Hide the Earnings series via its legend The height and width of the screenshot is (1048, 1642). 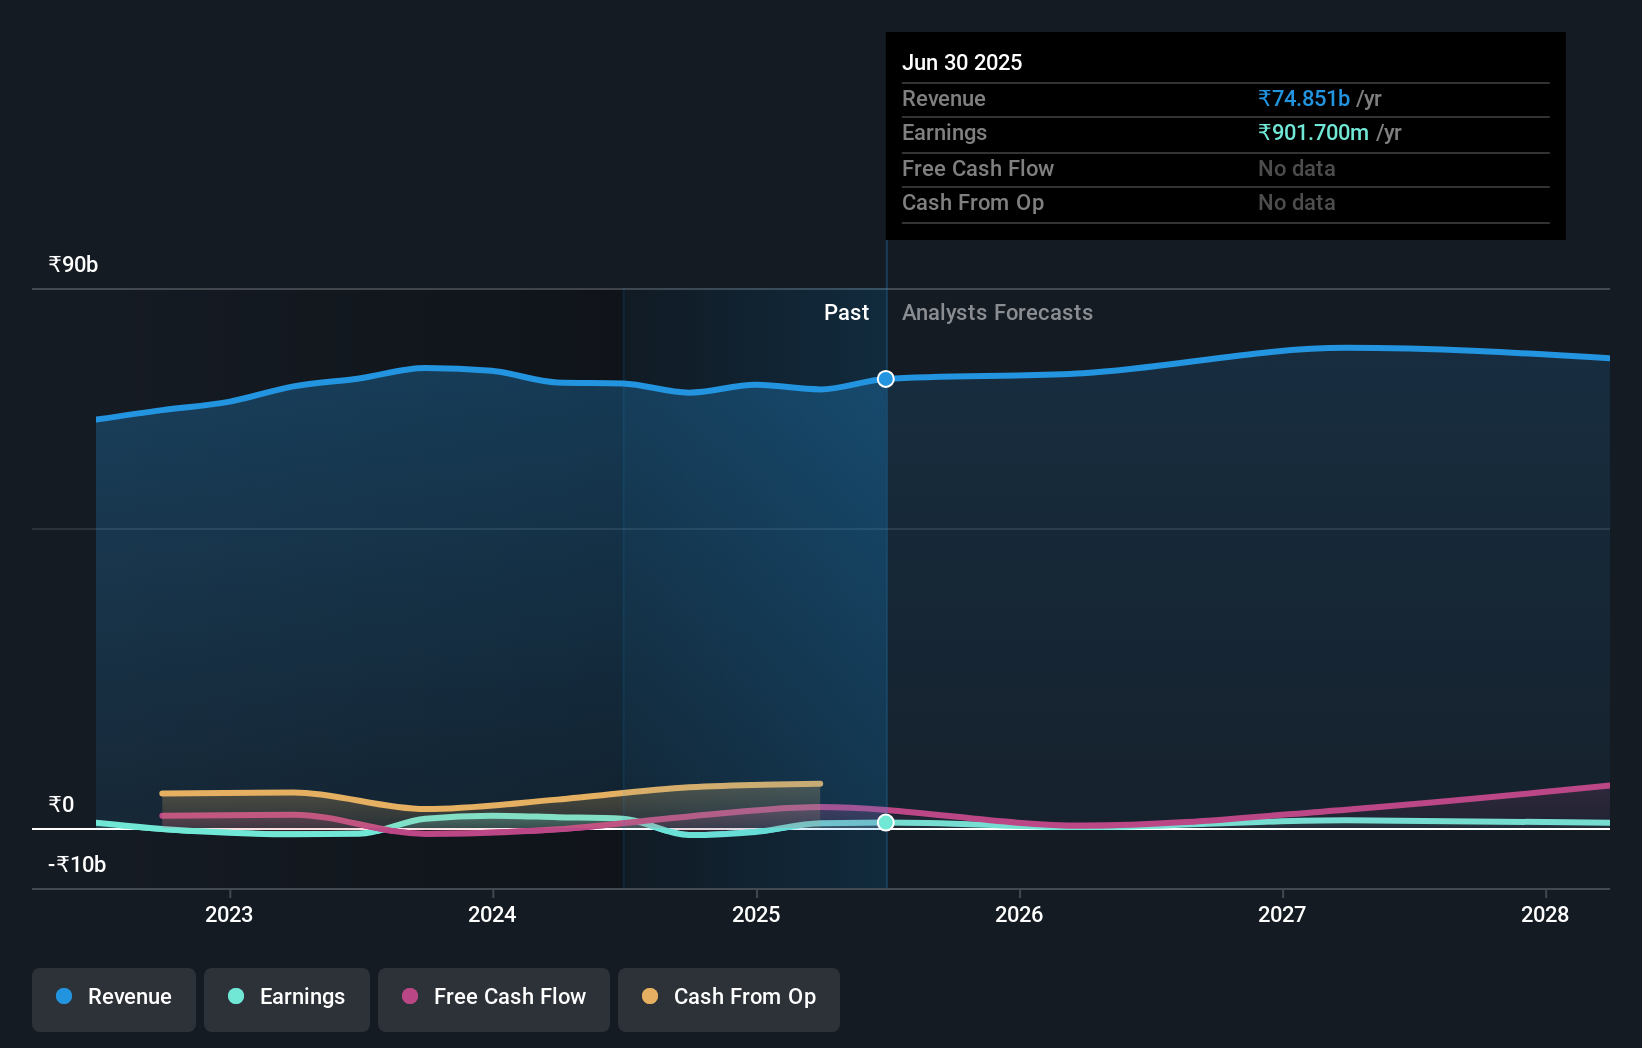pyautogui.click(x=287, y=998)
